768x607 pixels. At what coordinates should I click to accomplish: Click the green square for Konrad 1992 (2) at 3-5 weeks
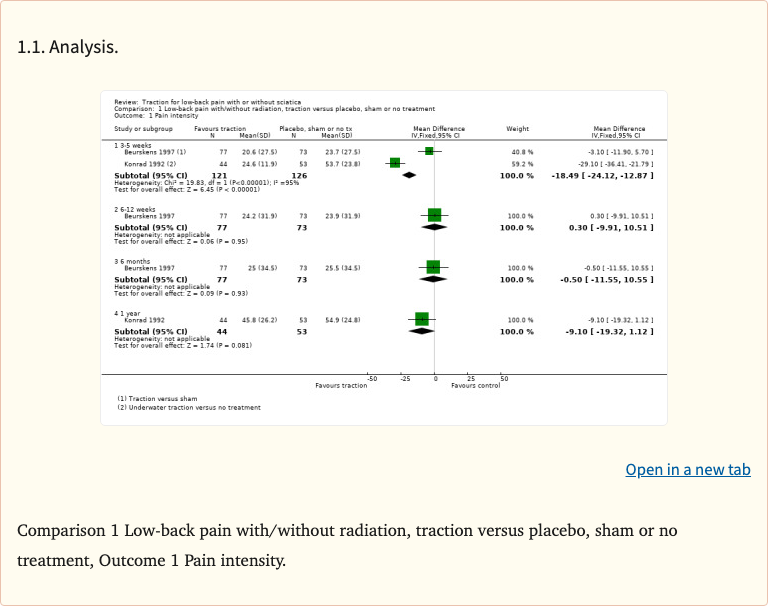(x=395, y=163)
